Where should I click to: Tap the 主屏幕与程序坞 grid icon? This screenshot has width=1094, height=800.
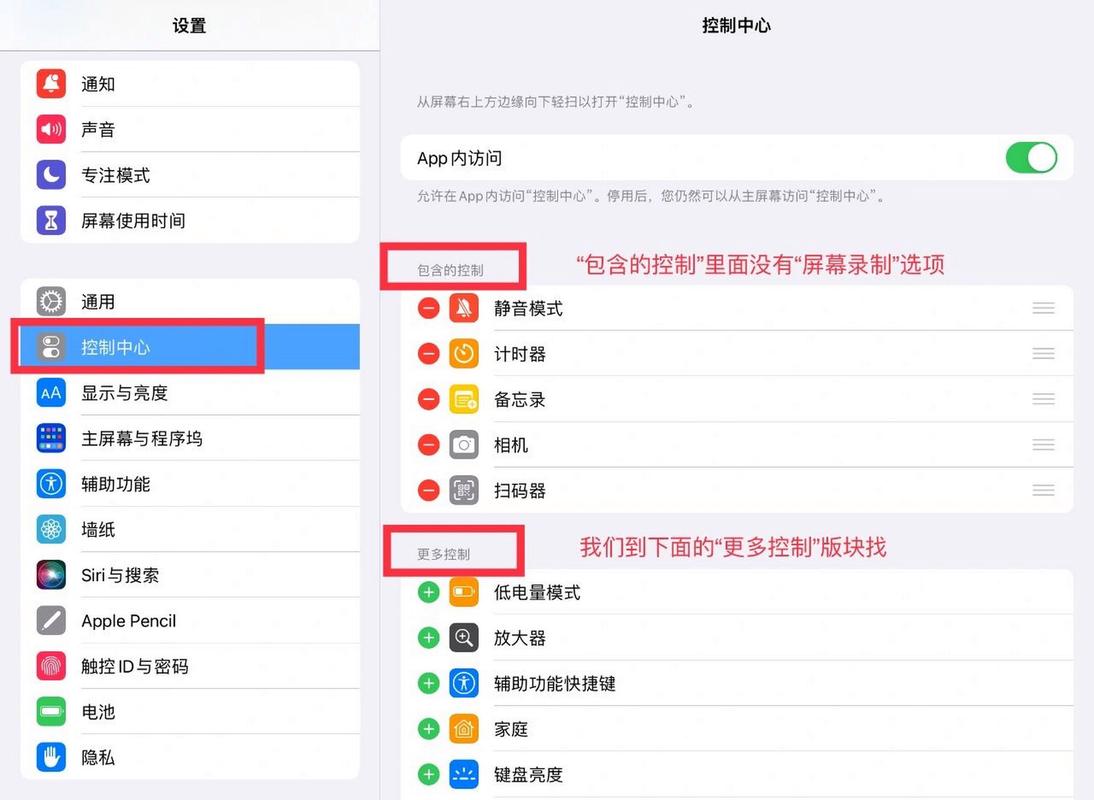(51, 438)
